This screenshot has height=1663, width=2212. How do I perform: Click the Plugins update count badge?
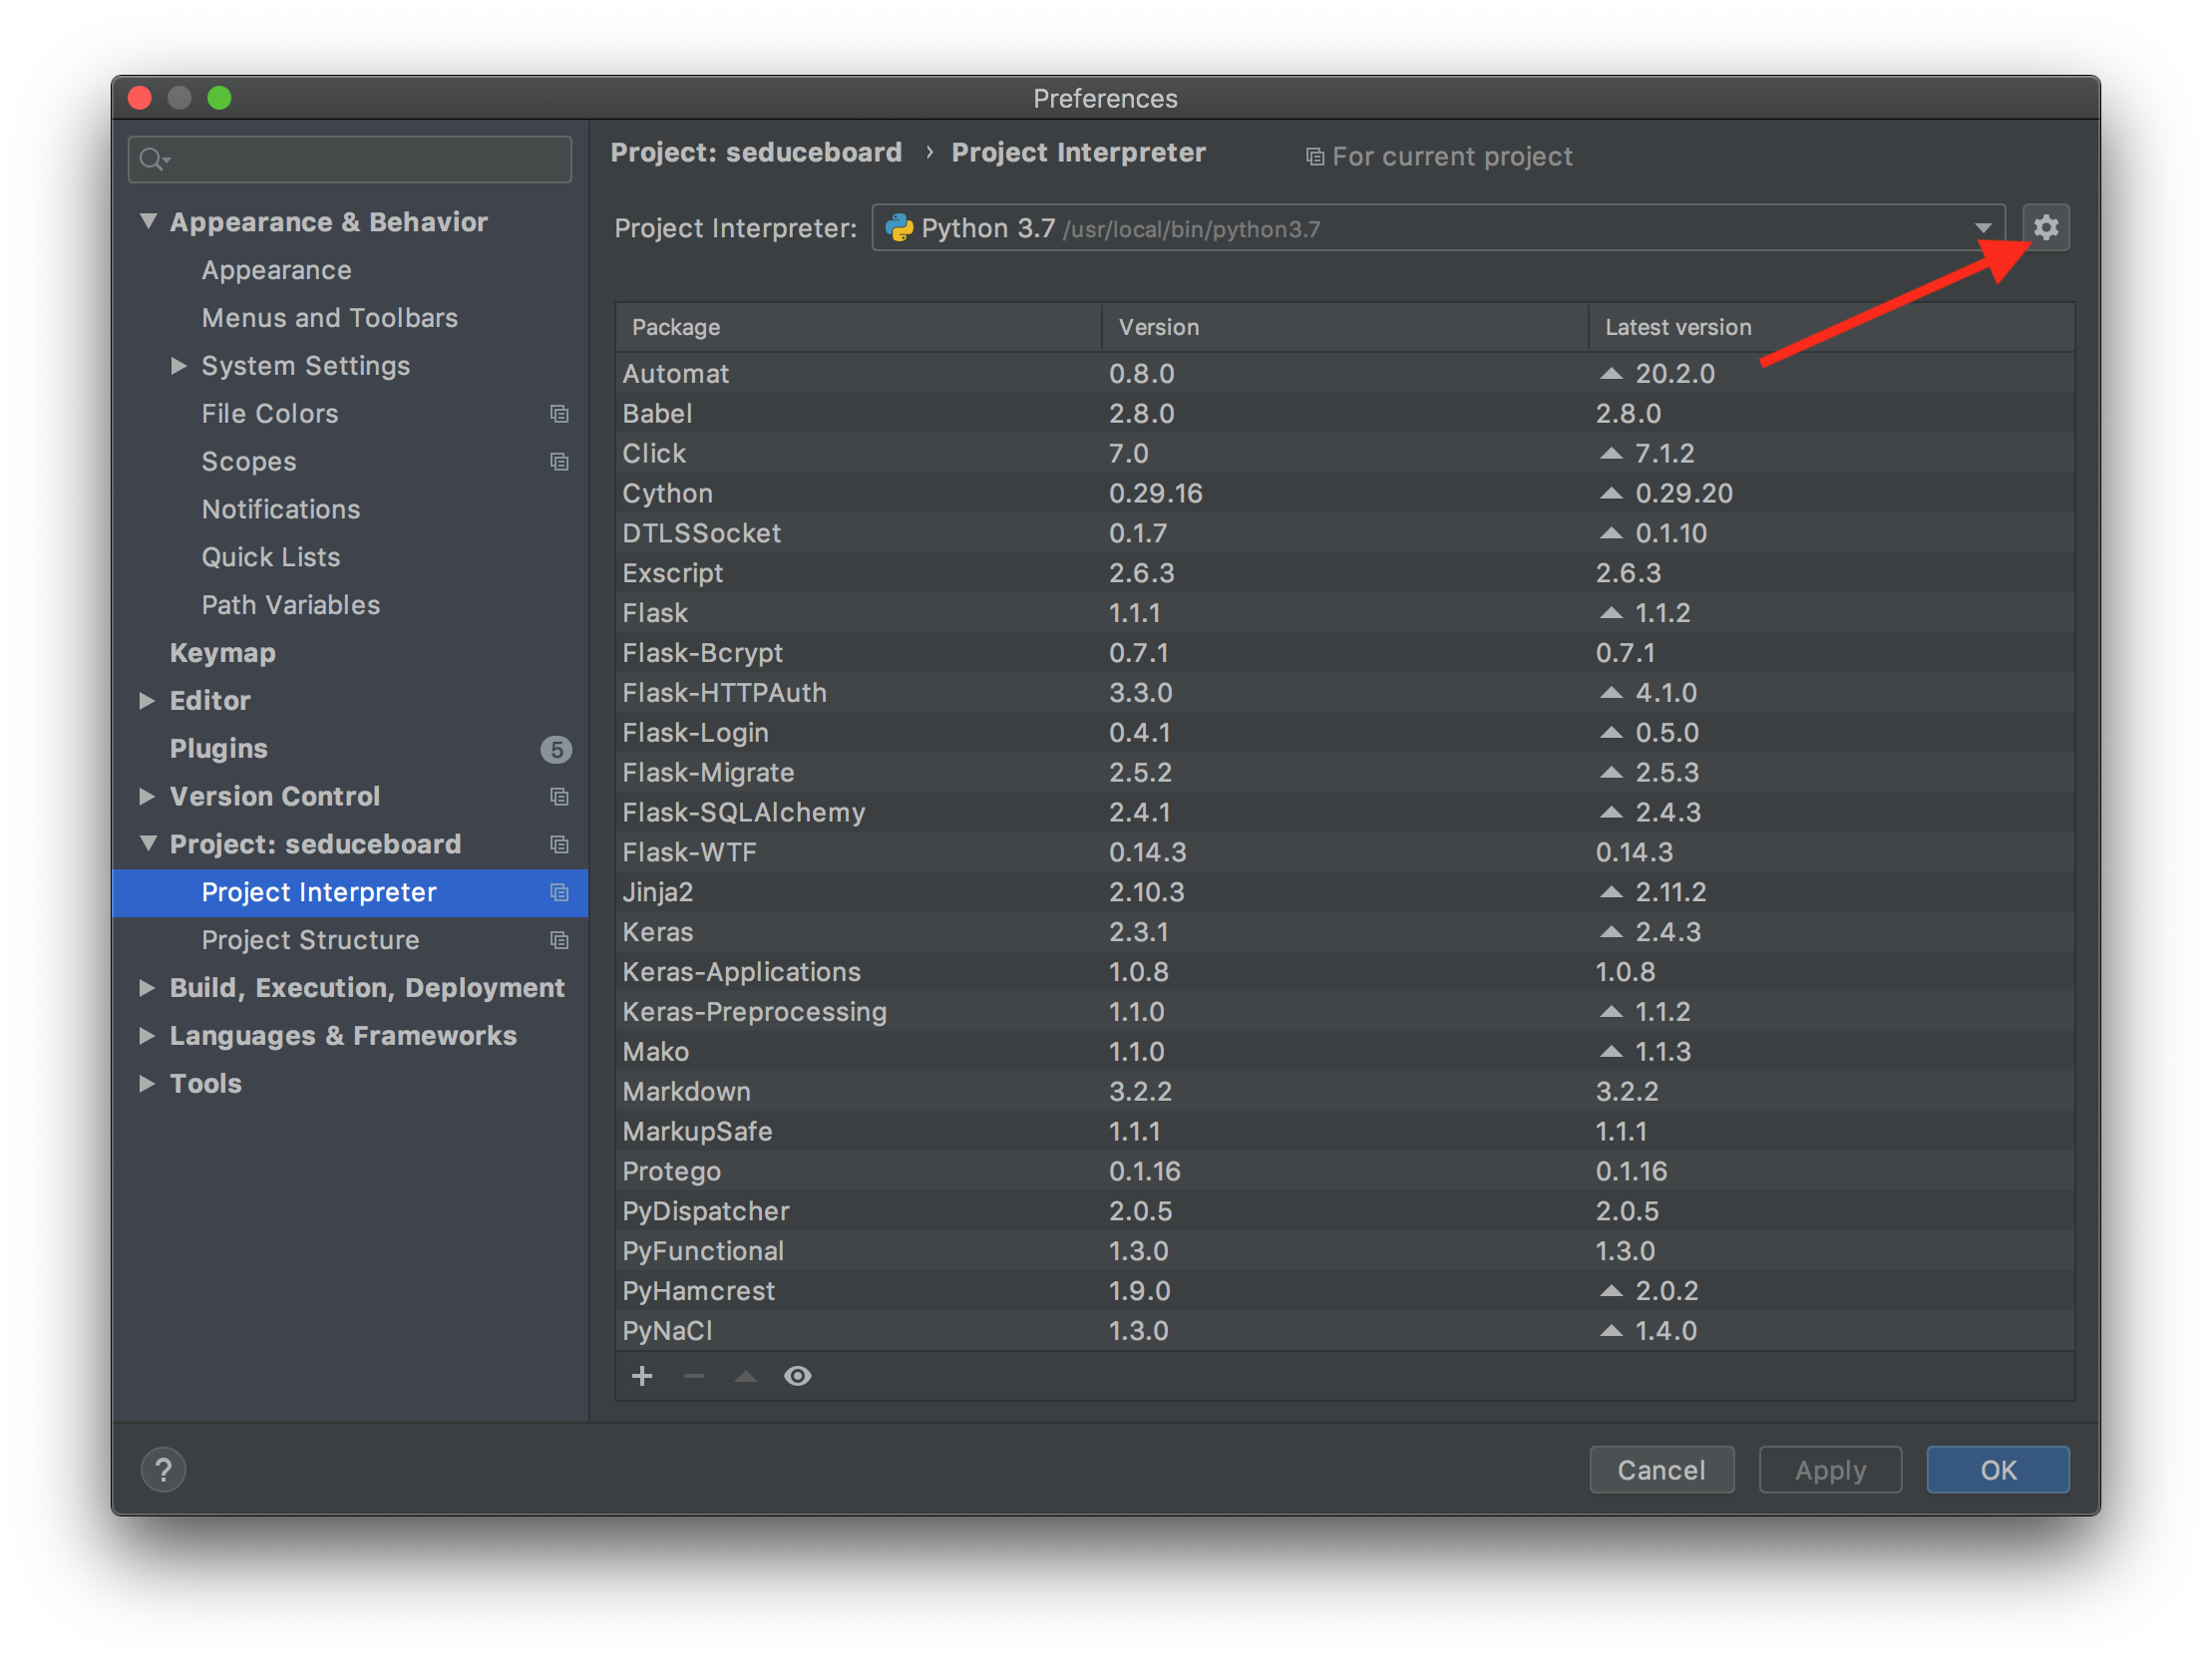pos(556,749)
